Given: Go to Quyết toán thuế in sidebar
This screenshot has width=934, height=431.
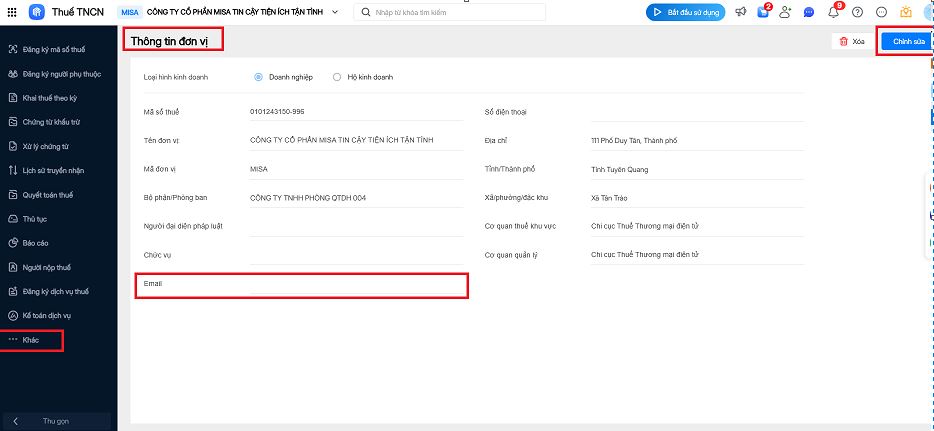Looking at the screenshot, I should pos(48,194).
